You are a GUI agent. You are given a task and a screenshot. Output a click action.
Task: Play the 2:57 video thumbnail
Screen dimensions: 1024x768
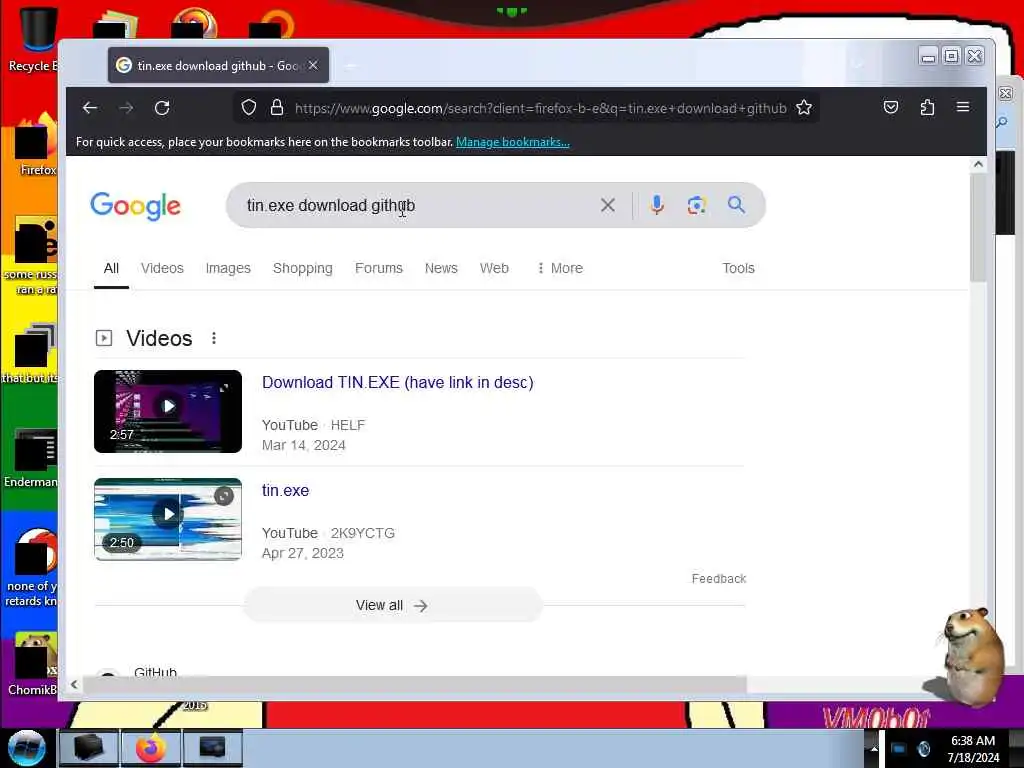click(x=168, y=411)
